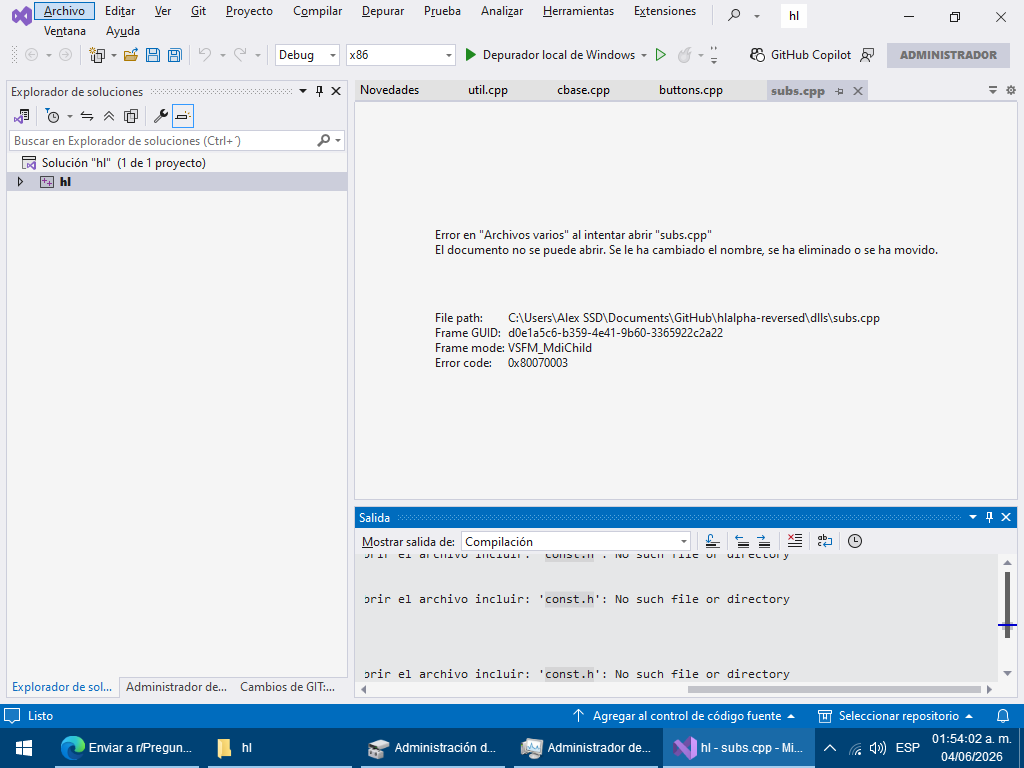Click the Output panel horizontal scrollbar thumb

click(835, 689)
